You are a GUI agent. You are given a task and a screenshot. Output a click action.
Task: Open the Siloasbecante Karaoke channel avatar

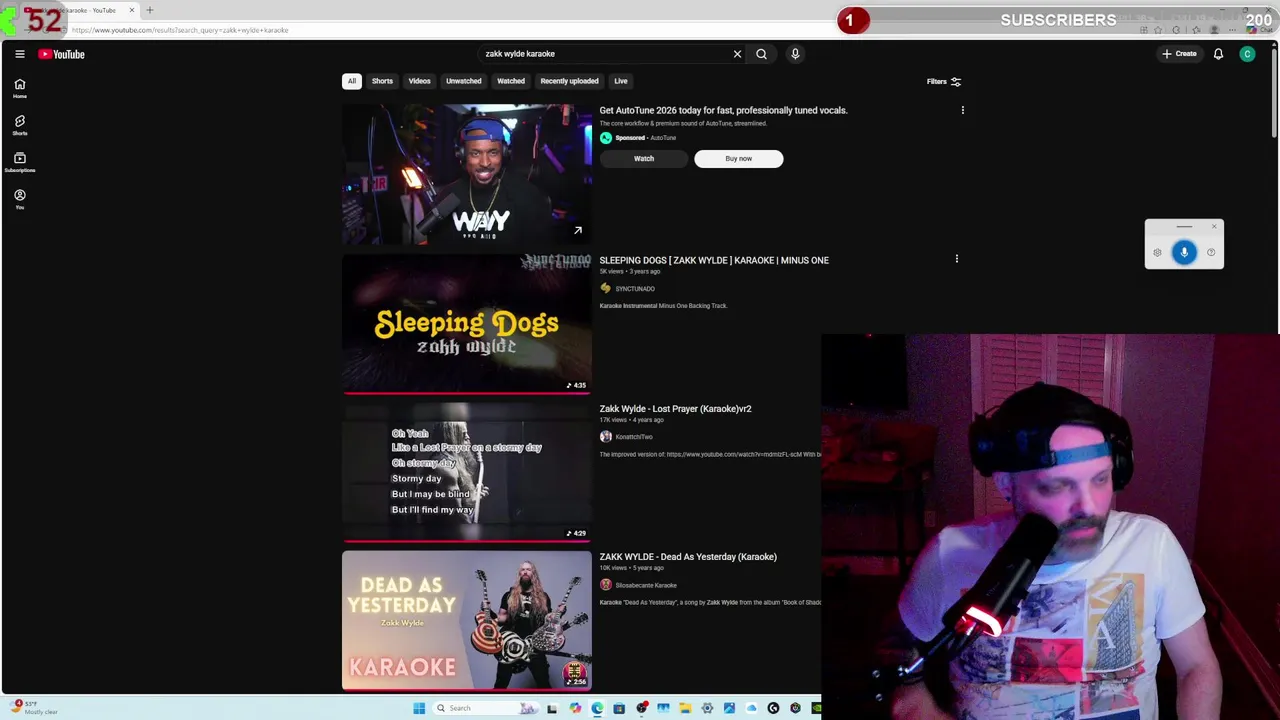click(605, 584)
